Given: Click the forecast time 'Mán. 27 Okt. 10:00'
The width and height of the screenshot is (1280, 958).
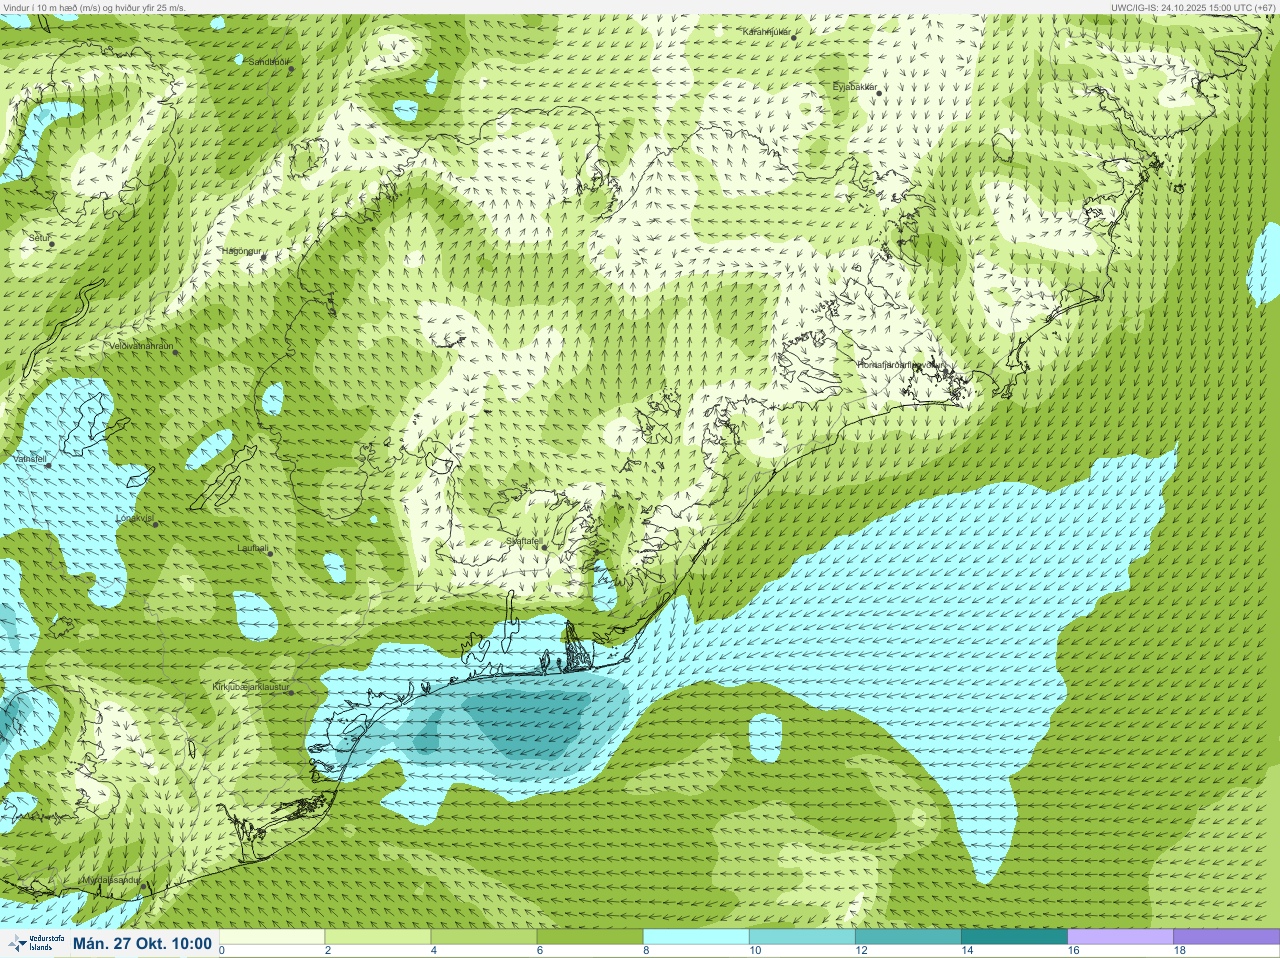Looking at the screenshot, I should (142, 943).
